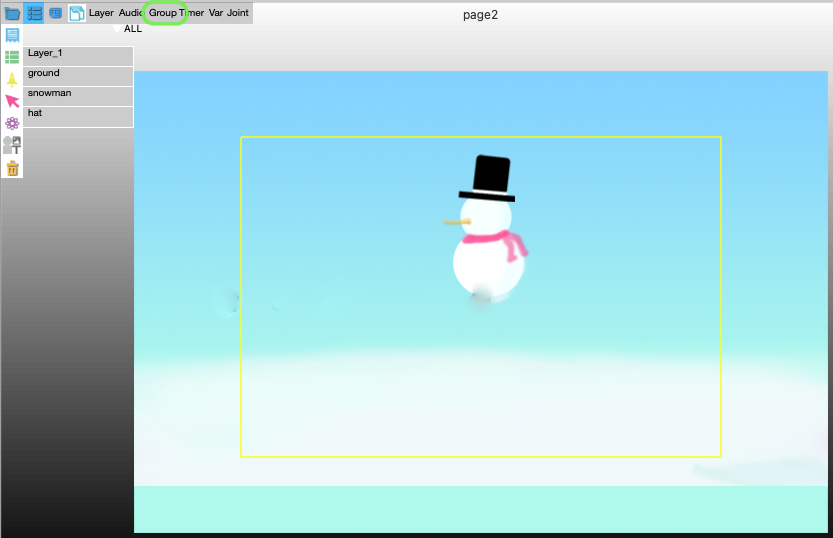The width and height of the screenshot is (833, 538).
Task: Switch to the Layer tab
Action: [101, 13]
